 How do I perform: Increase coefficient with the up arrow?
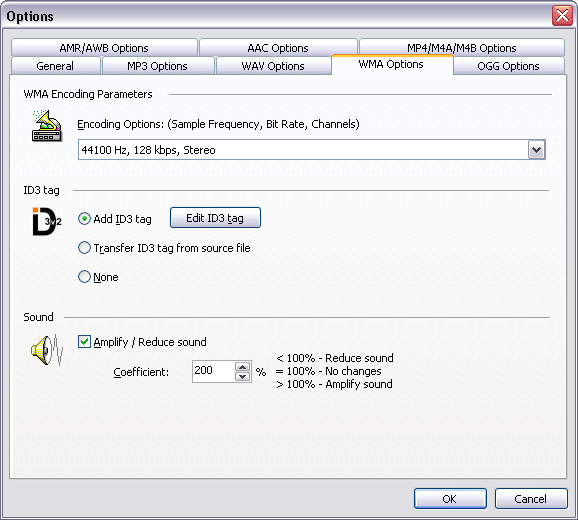tap(243, 367)
